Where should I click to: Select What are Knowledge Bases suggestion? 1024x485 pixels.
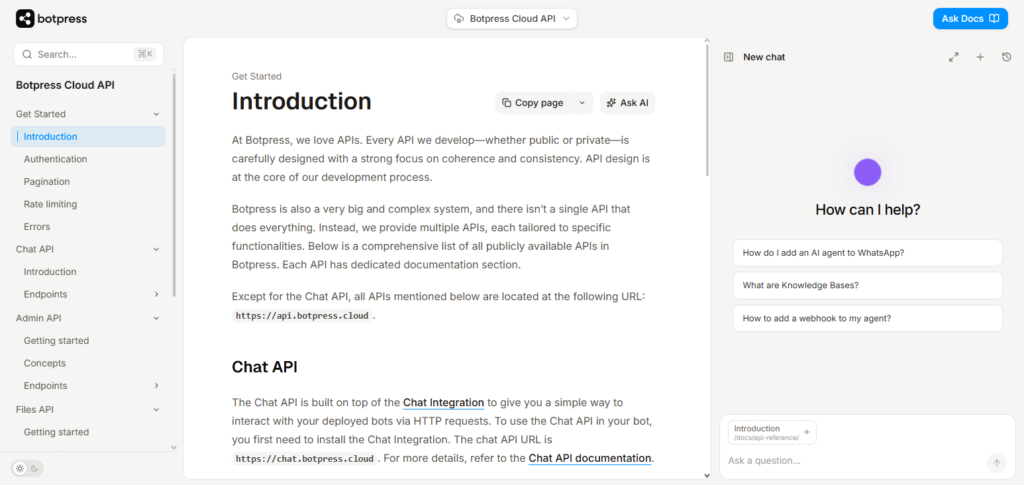867,285
